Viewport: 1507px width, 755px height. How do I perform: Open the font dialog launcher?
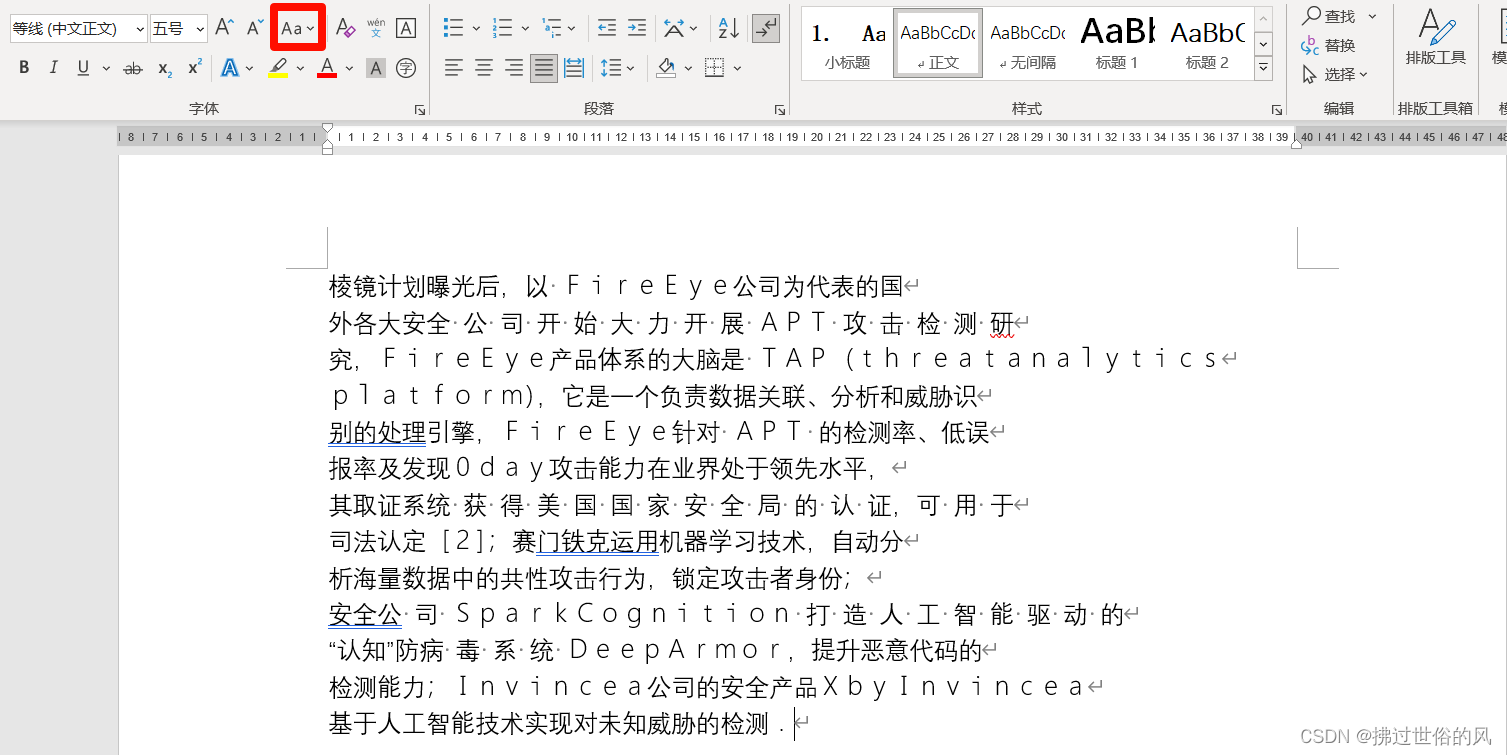coord(419,109)
